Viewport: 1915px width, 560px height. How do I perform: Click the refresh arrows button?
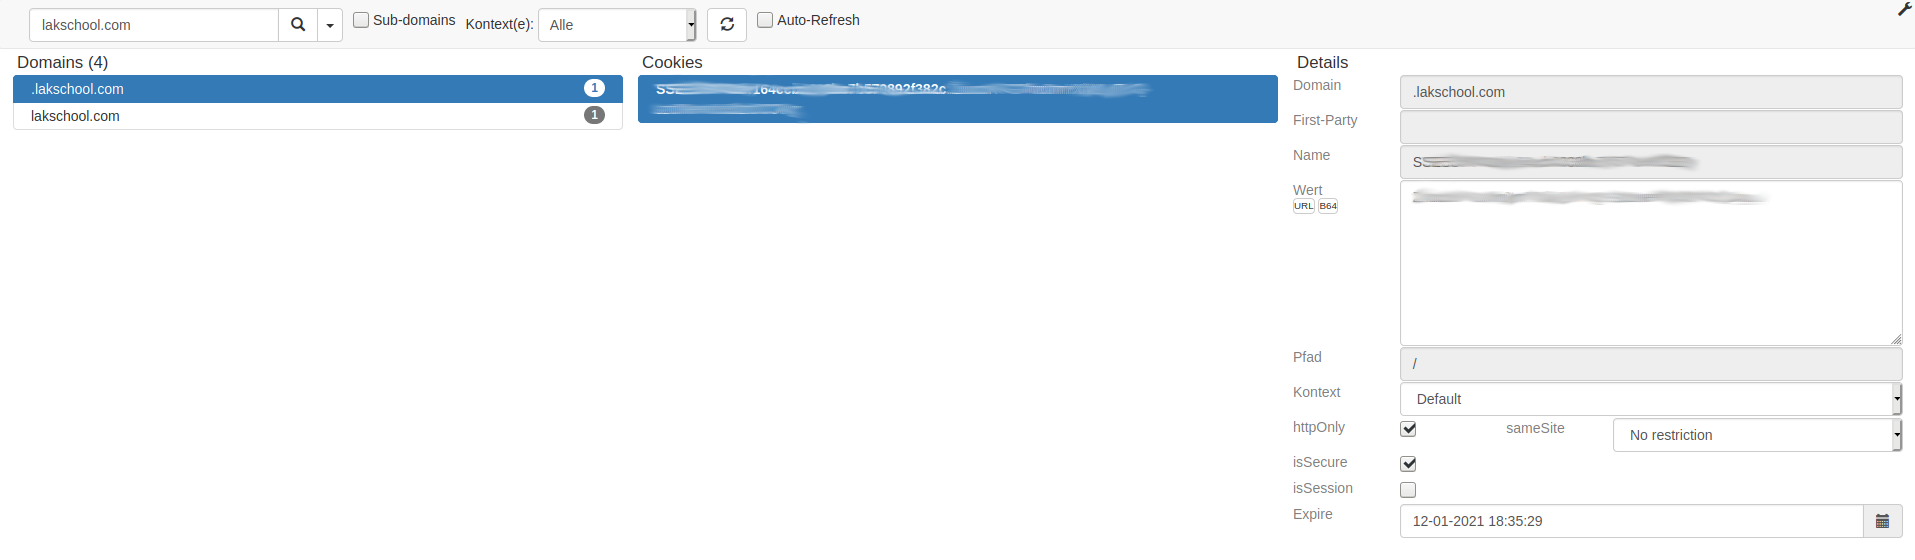[727, 25]
